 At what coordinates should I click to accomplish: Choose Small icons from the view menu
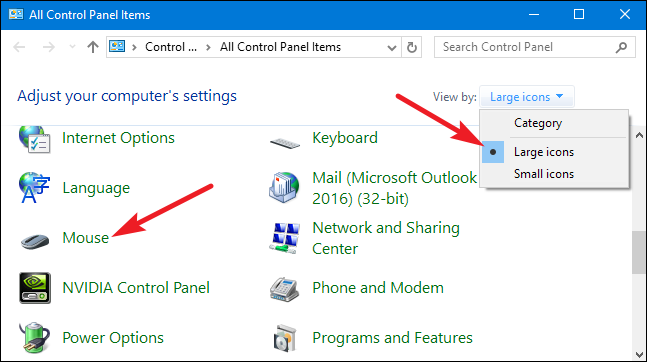point(544,174)
